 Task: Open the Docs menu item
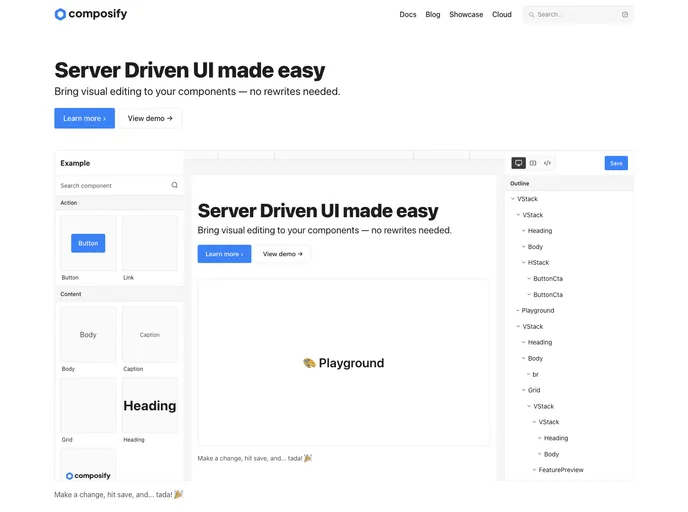[408, 14]
